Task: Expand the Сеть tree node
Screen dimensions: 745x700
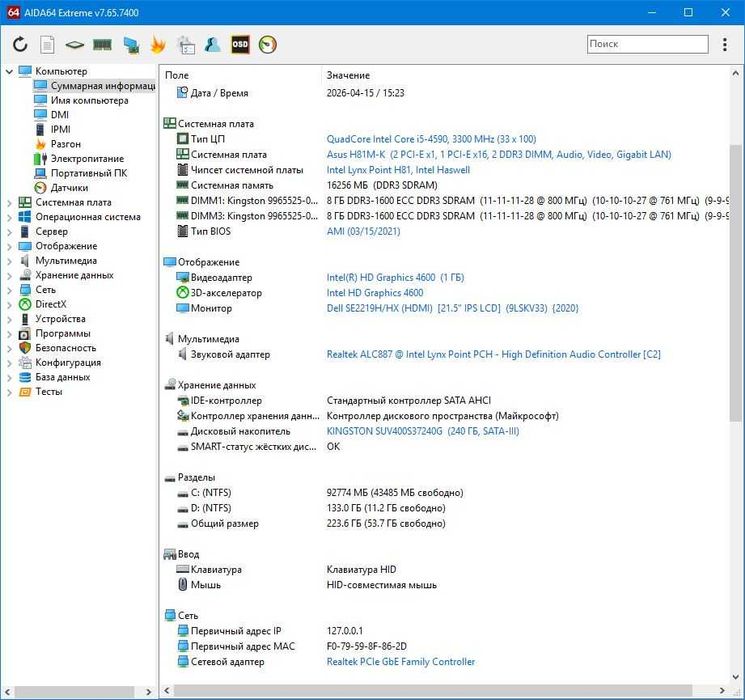Action: [9, 290]
